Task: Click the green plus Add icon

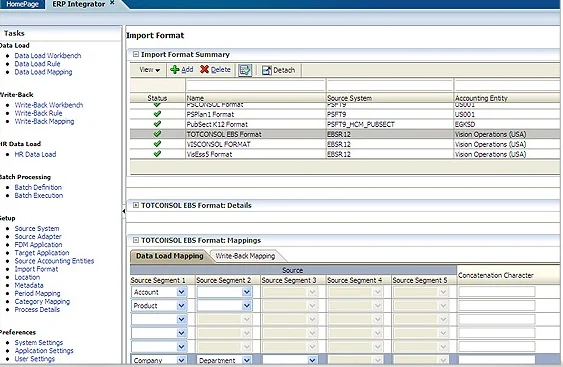Action: click(175, 69)
